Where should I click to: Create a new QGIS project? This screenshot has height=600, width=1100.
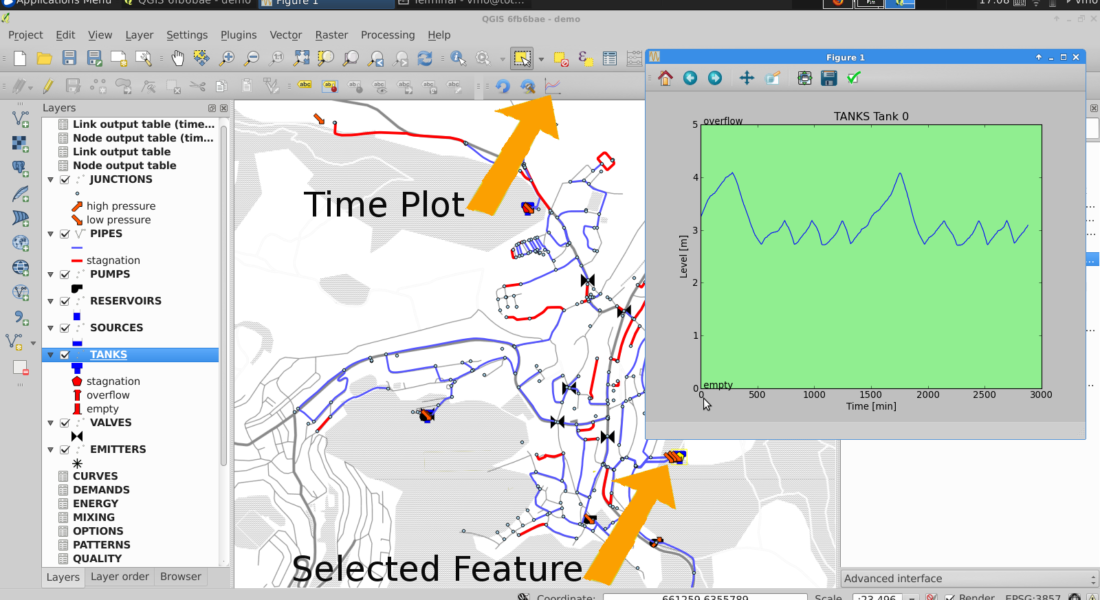pyautogui.click(x=20, y=59)
